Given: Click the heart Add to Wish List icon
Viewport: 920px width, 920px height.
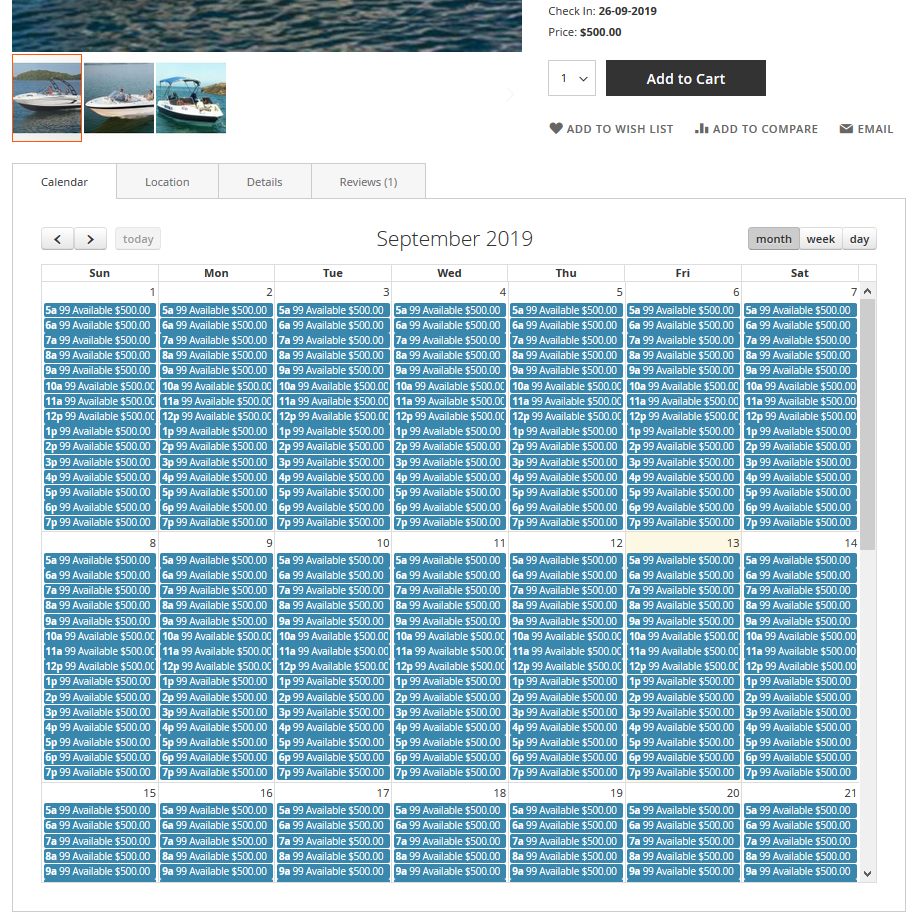Looking at the screenshot, I should pos(556,128).
